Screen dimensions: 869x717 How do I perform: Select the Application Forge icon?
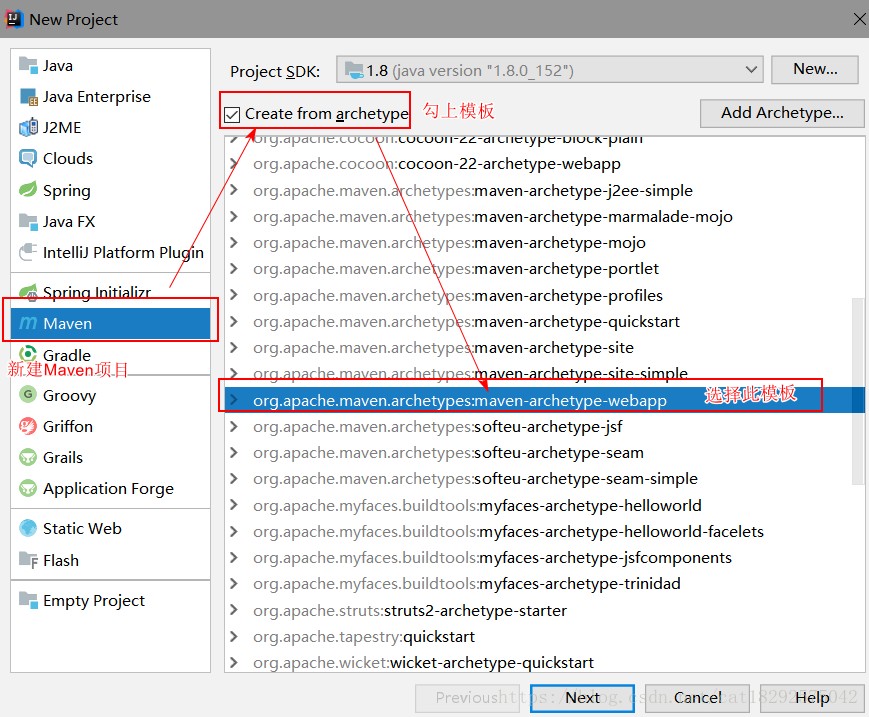(x=28, y=488)
